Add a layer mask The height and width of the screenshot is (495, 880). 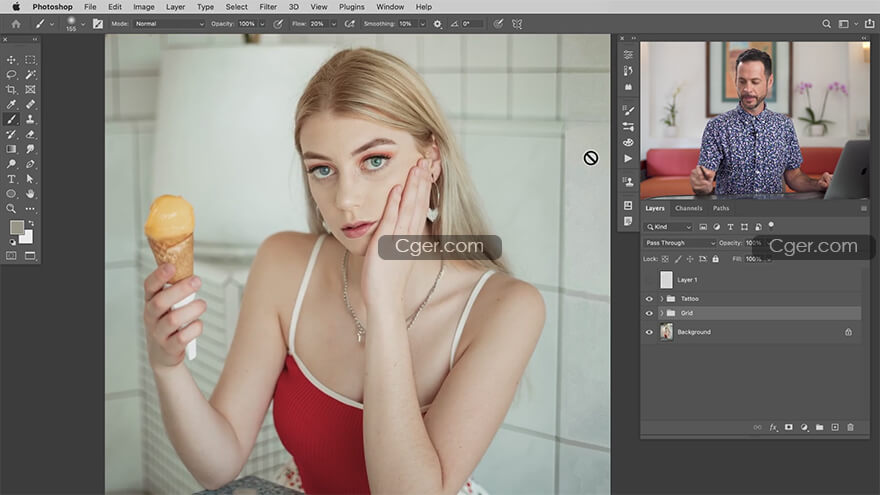click(789, 427)
